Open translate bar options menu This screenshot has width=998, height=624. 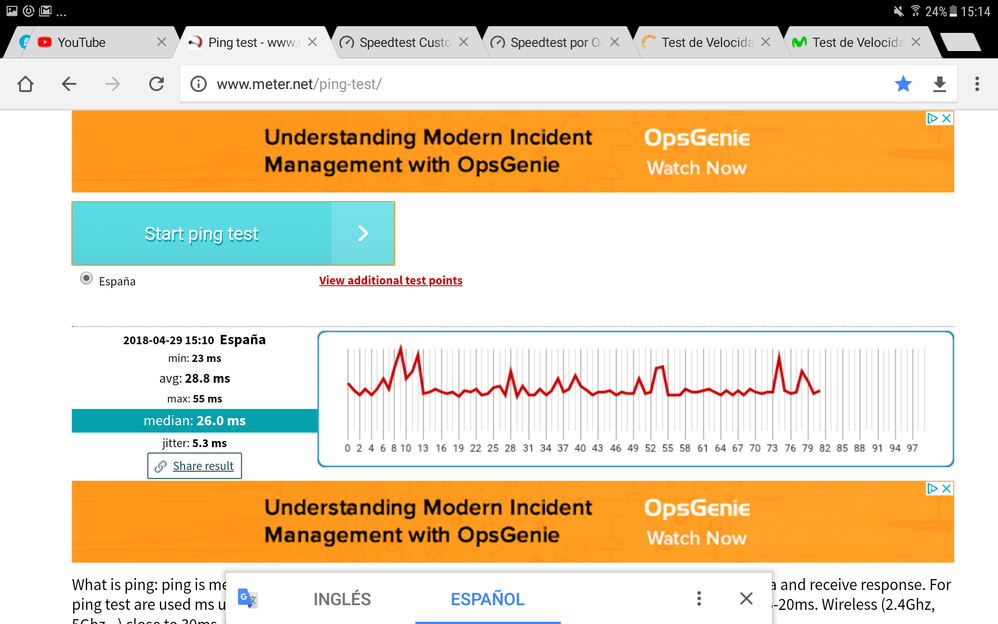point(699,598)
